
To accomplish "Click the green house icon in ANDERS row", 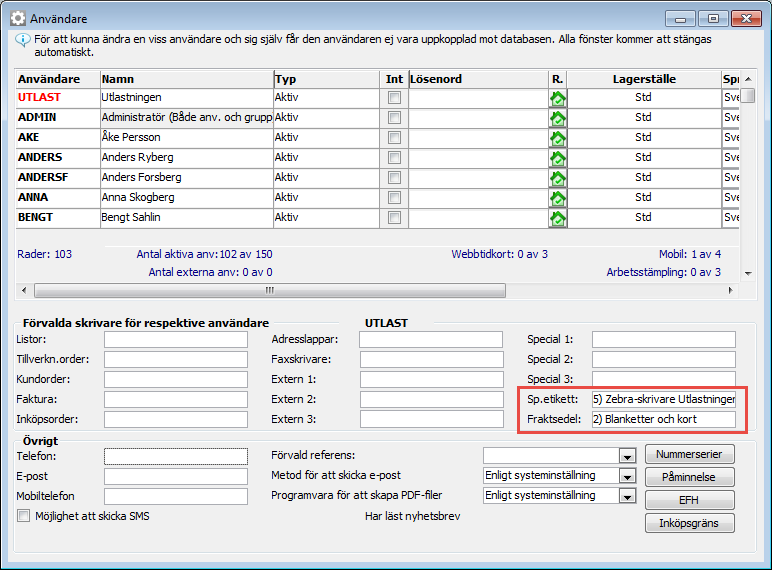I will 558,158.
